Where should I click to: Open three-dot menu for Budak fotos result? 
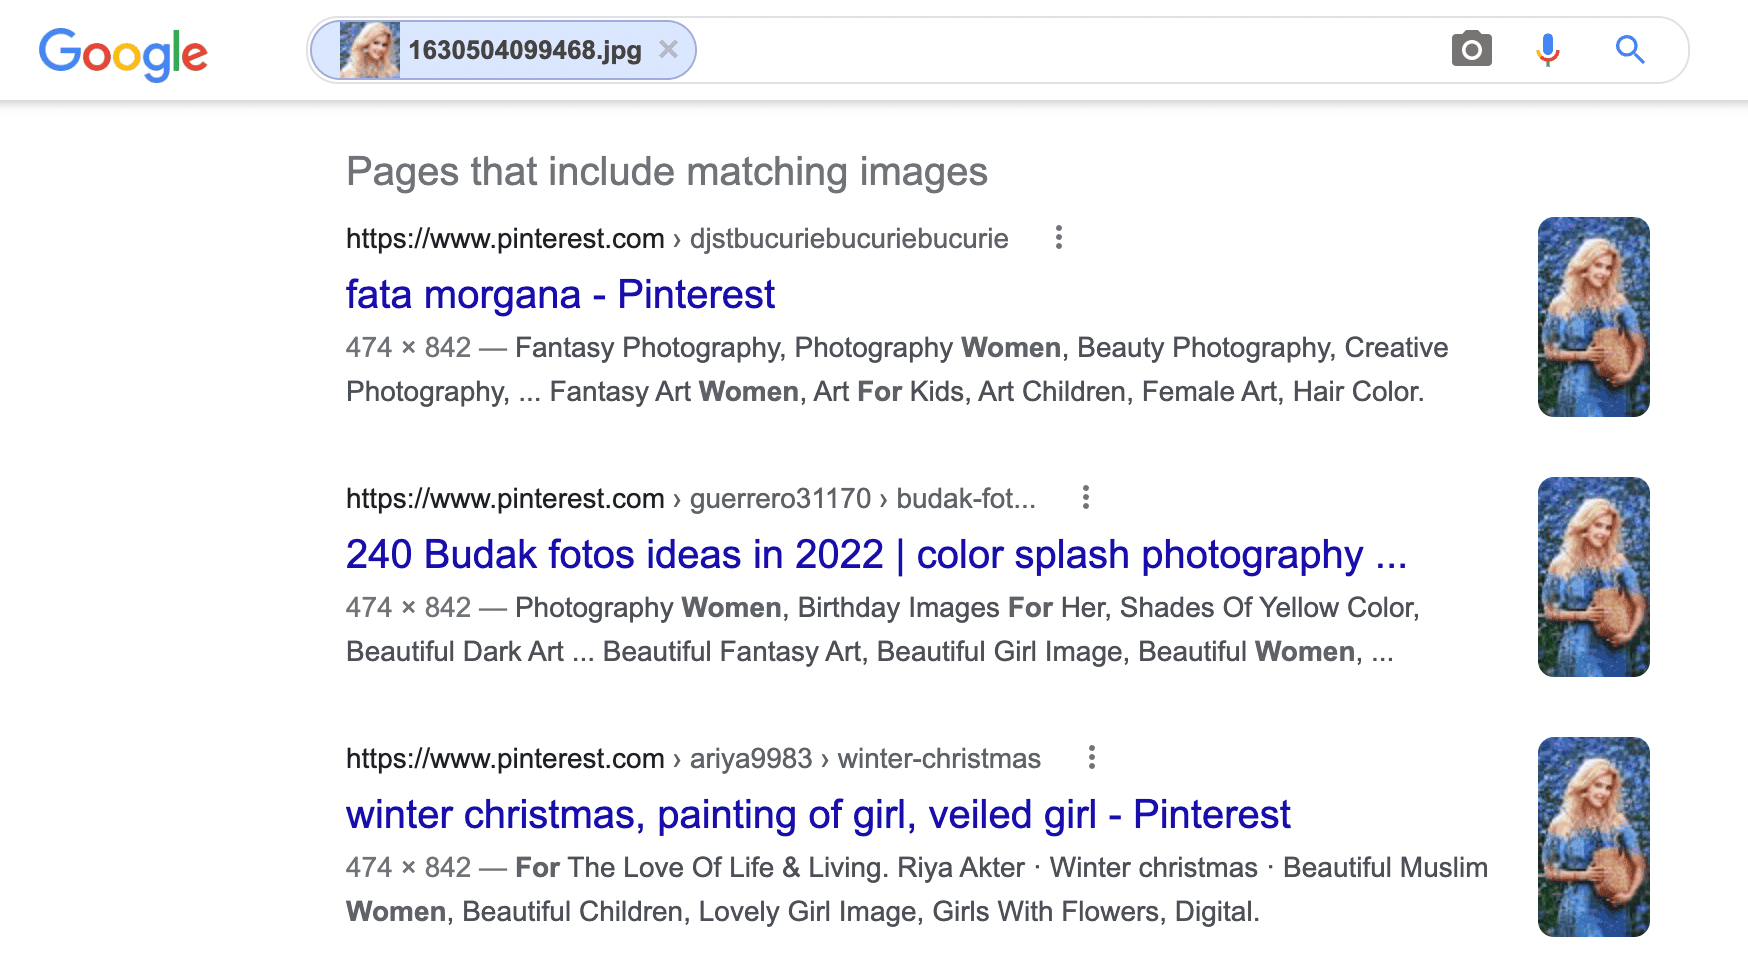(x=1085, y=498)
